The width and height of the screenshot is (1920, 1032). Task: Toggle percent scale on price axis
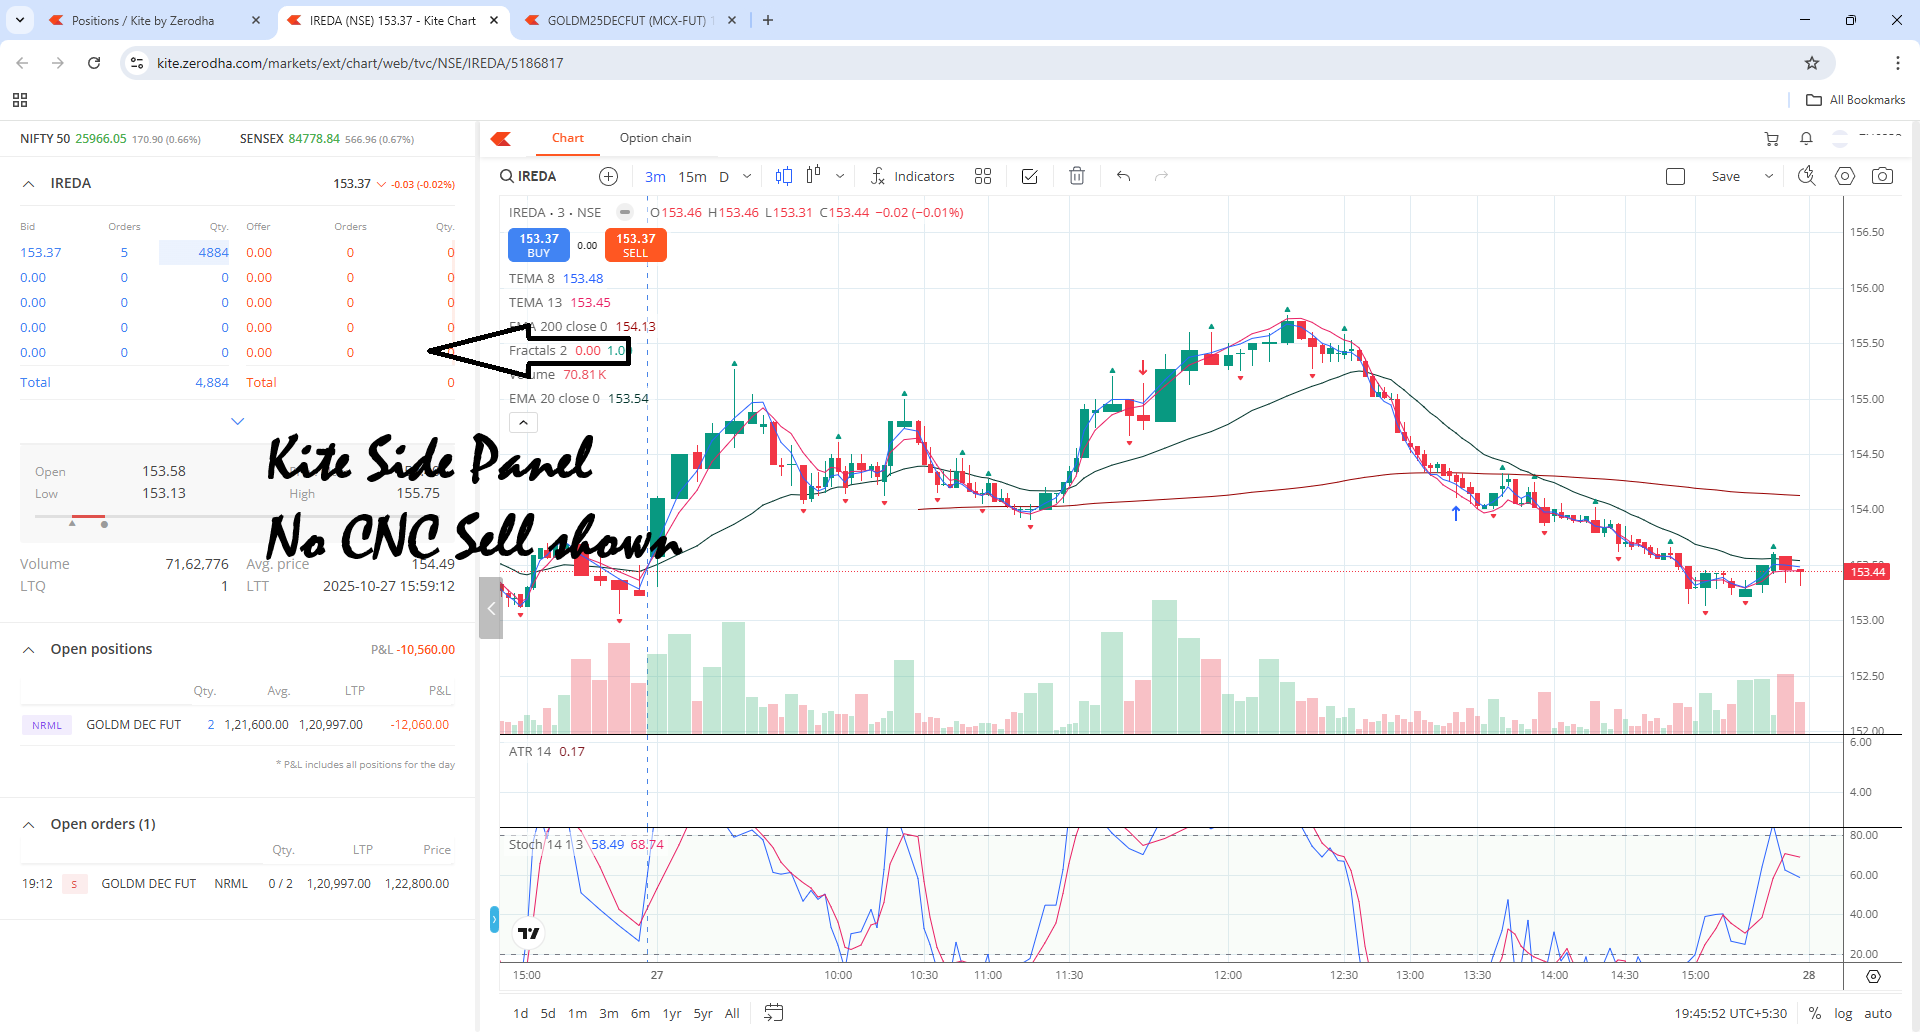coord(1814,1013)
